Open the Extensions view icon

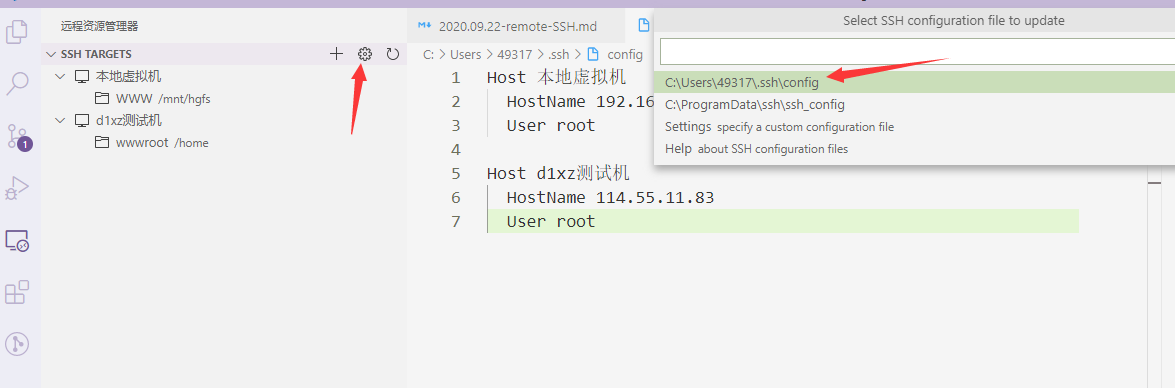coord(17,292)
